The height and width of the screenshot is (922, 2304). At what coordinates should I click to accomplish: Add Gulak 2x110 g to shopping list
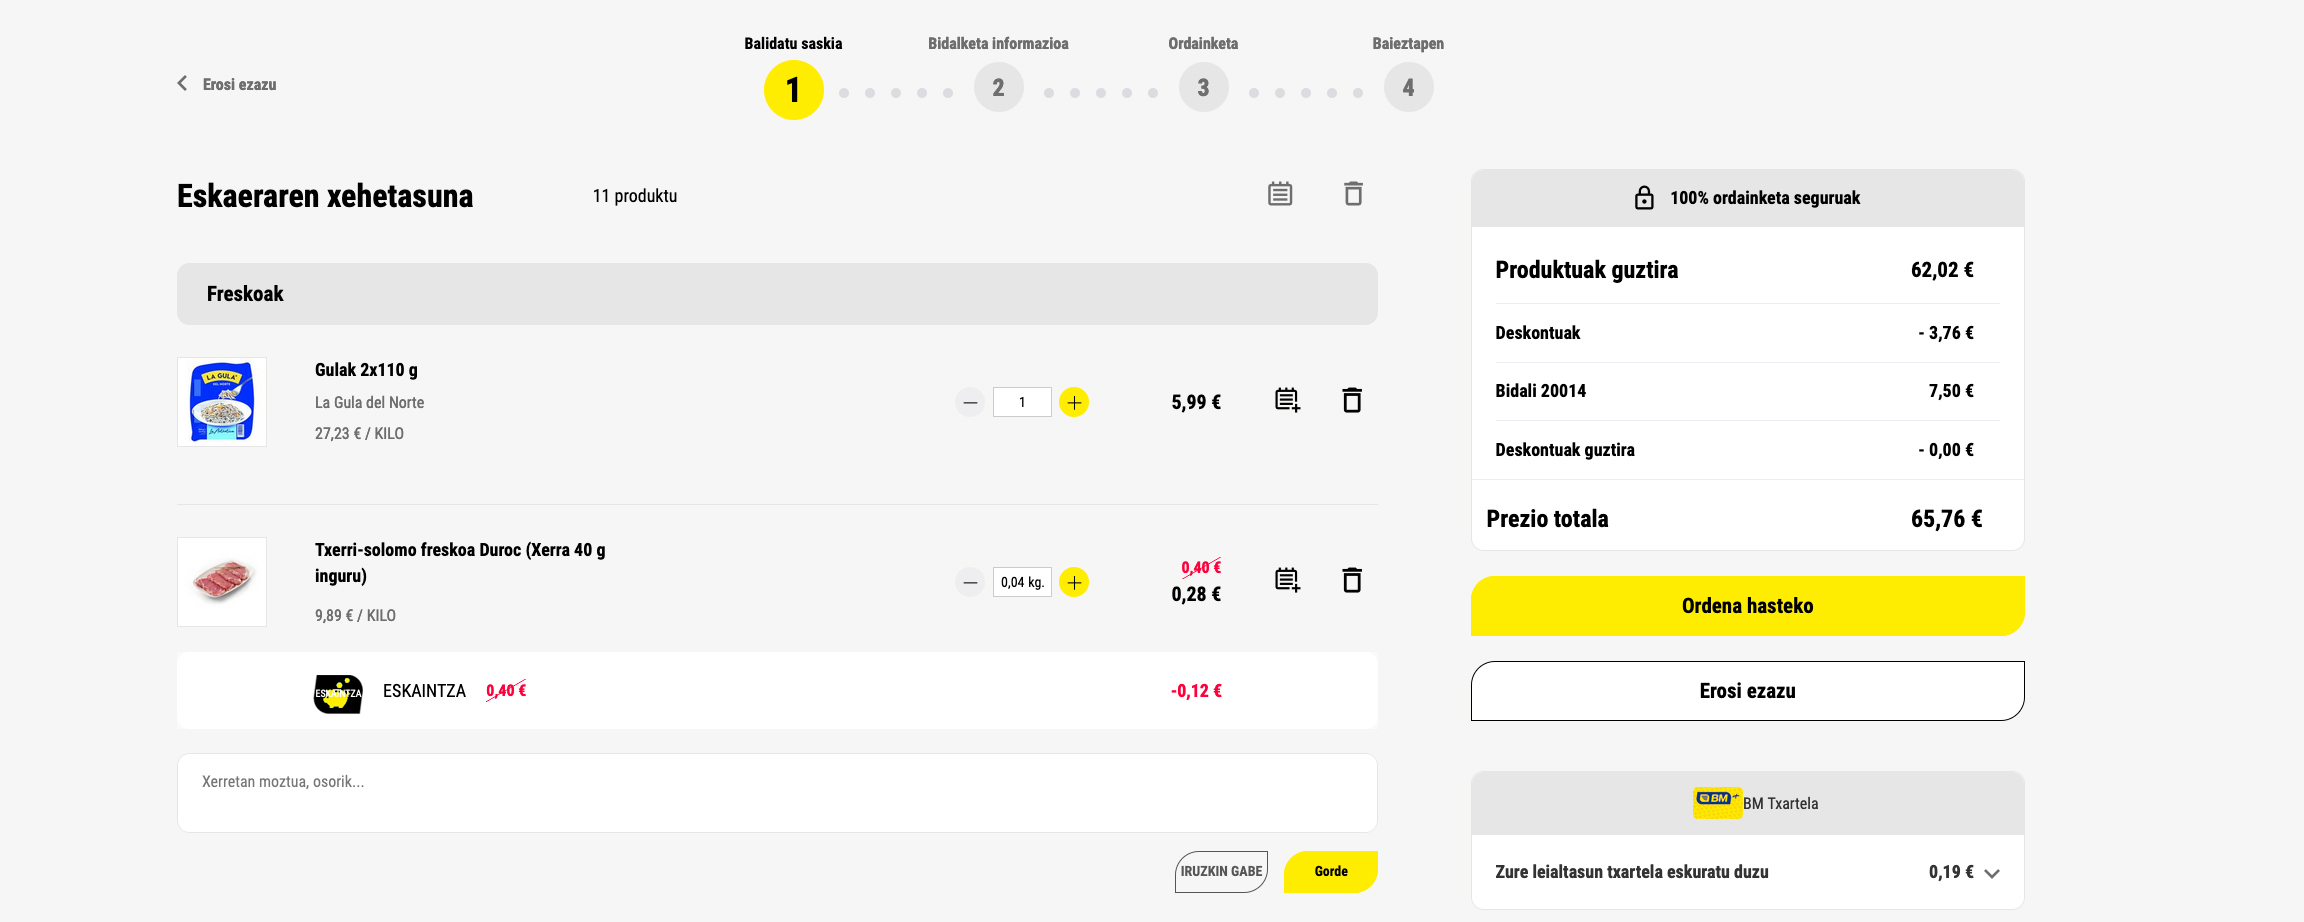click(1287, 401)
